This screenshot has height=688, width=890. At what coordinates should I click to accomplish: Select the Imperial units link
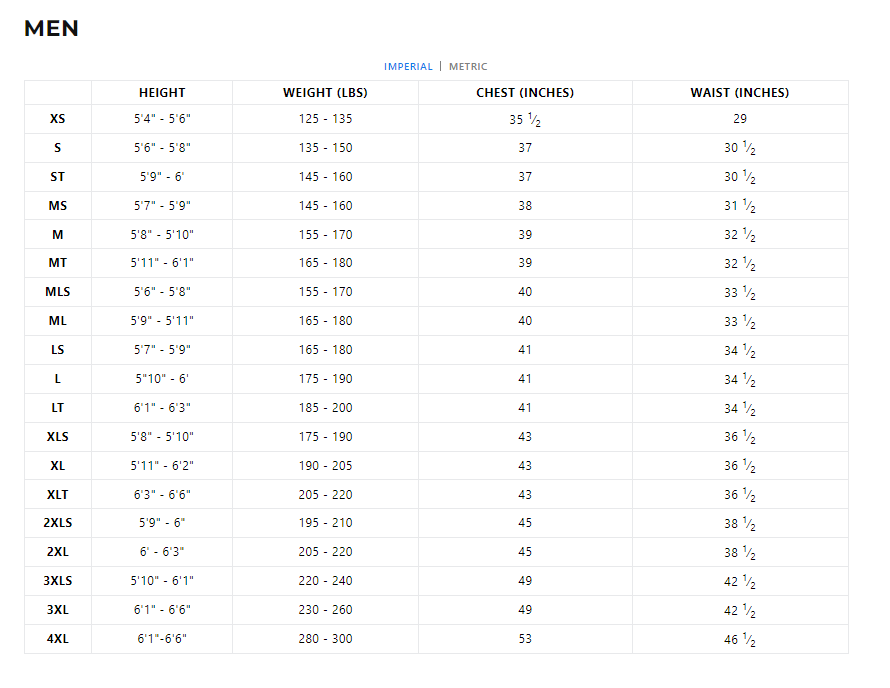408,67
